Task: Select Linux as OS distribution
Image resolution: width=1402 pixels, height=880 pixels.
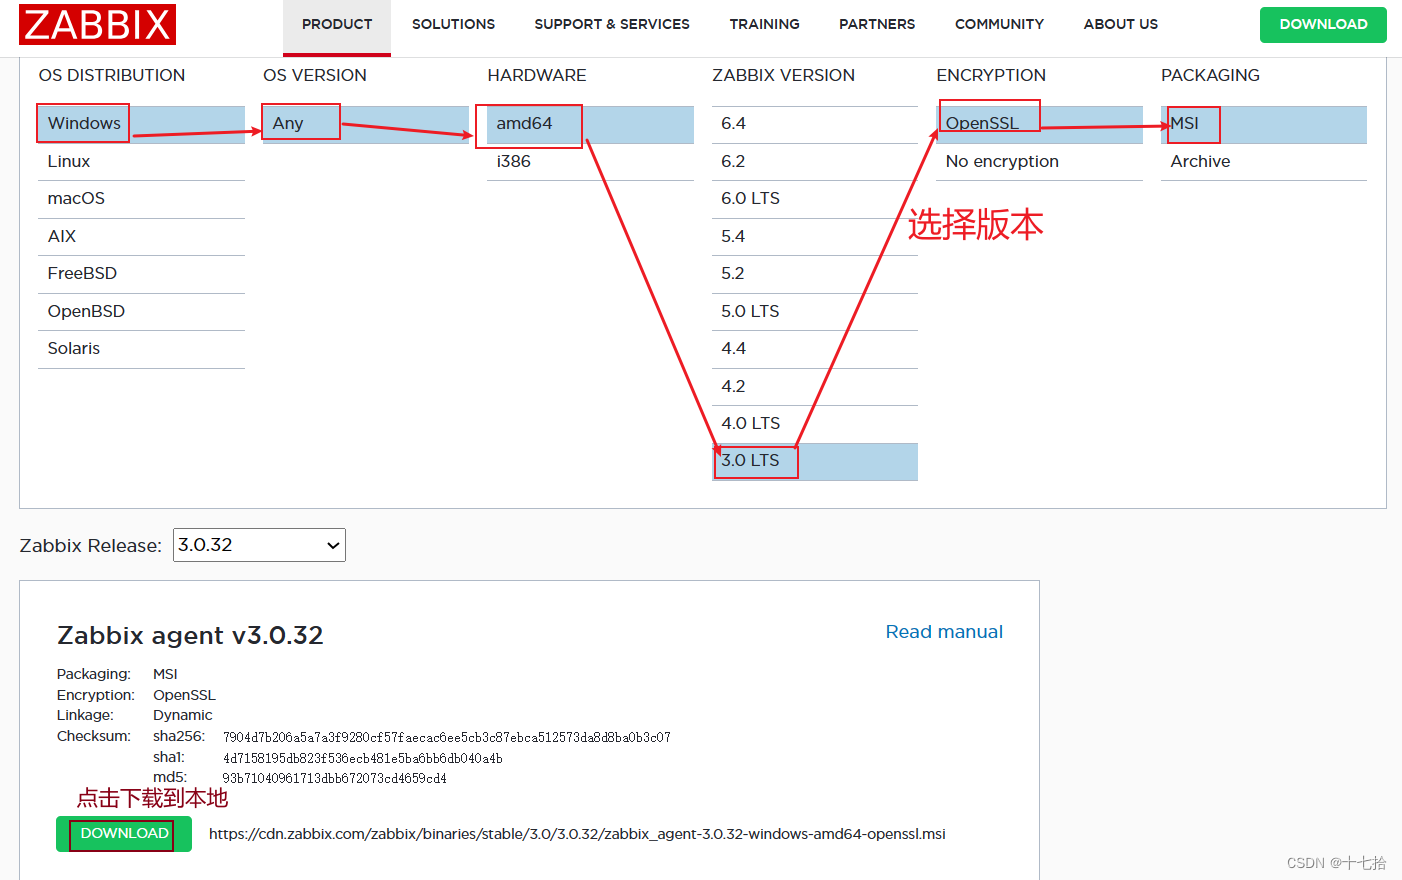Action: [x=141, y=162]
